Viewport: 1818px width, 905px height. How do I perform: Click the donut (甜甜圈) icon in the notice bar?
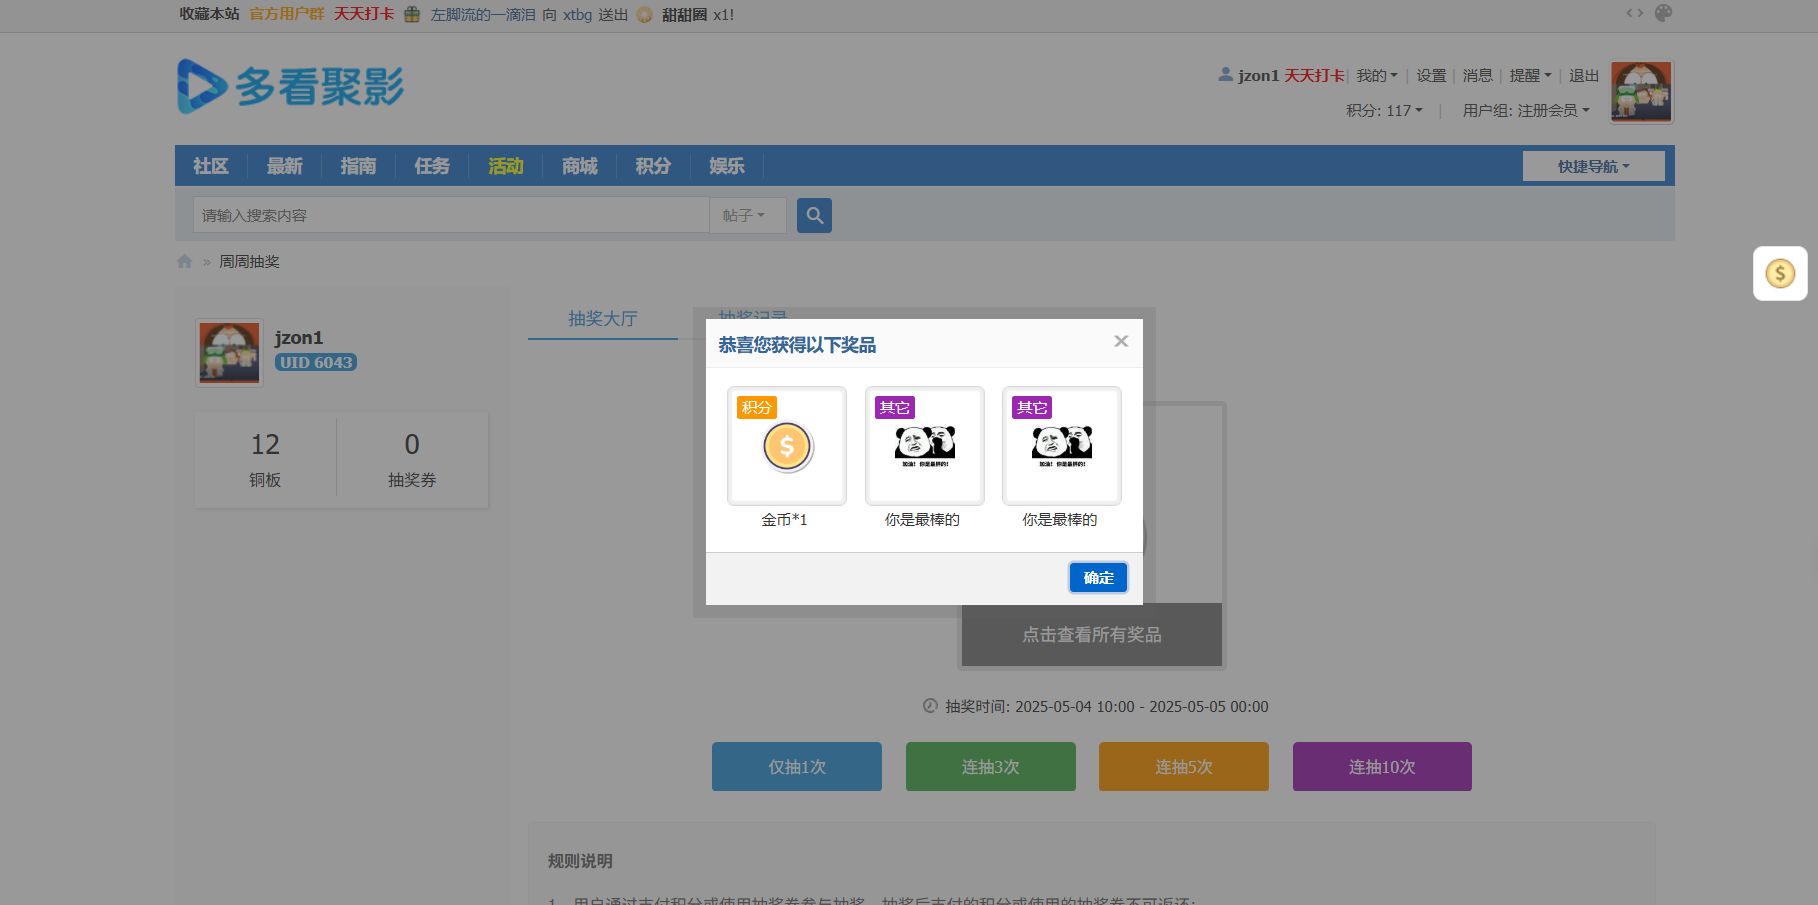644,15
